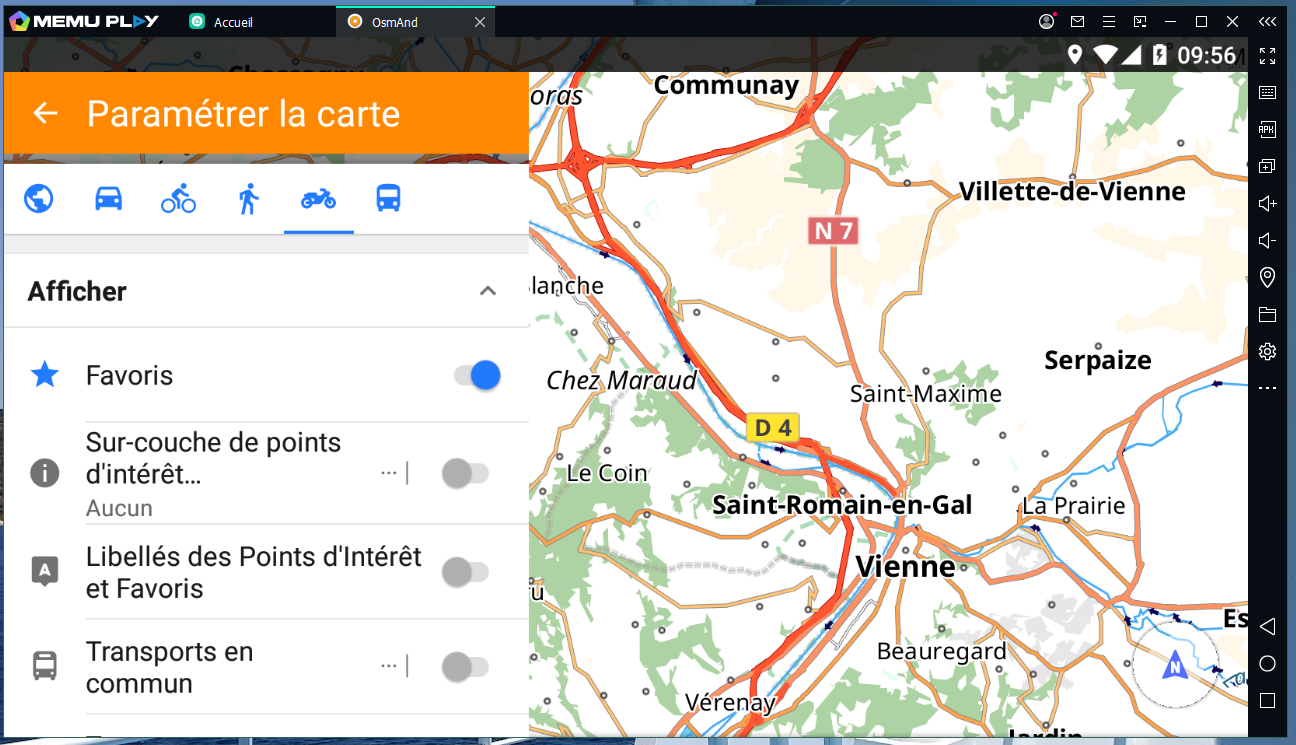Select the car profile icon
1296x745 pixels.
click(x=108, y=199)
